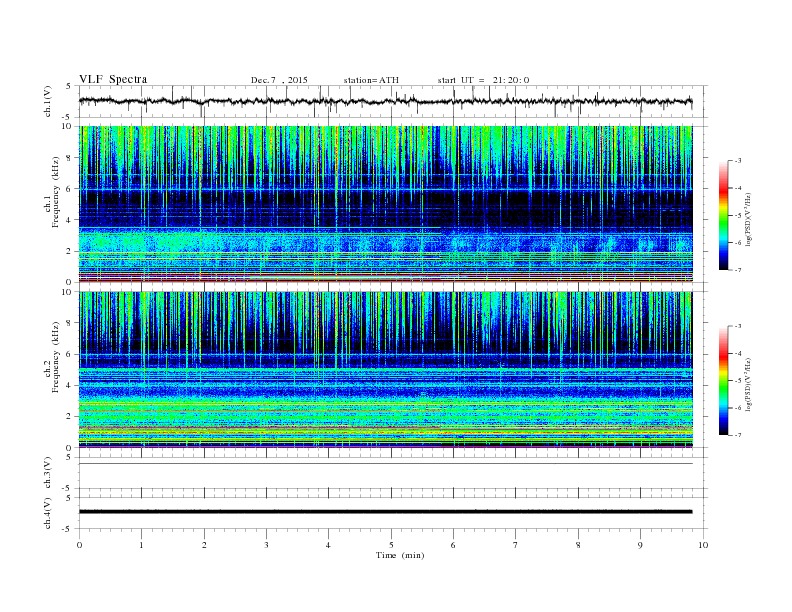792x612 pixels.
Task: Click the "ch.1(V)" waveform axis label
Action: coord(48,101)
